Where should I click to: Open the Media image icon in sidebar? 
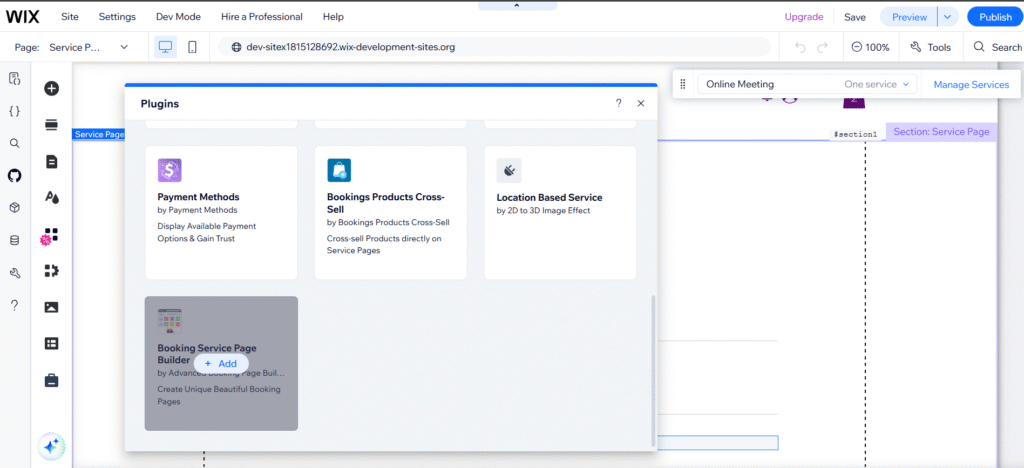tap(51, 307)
